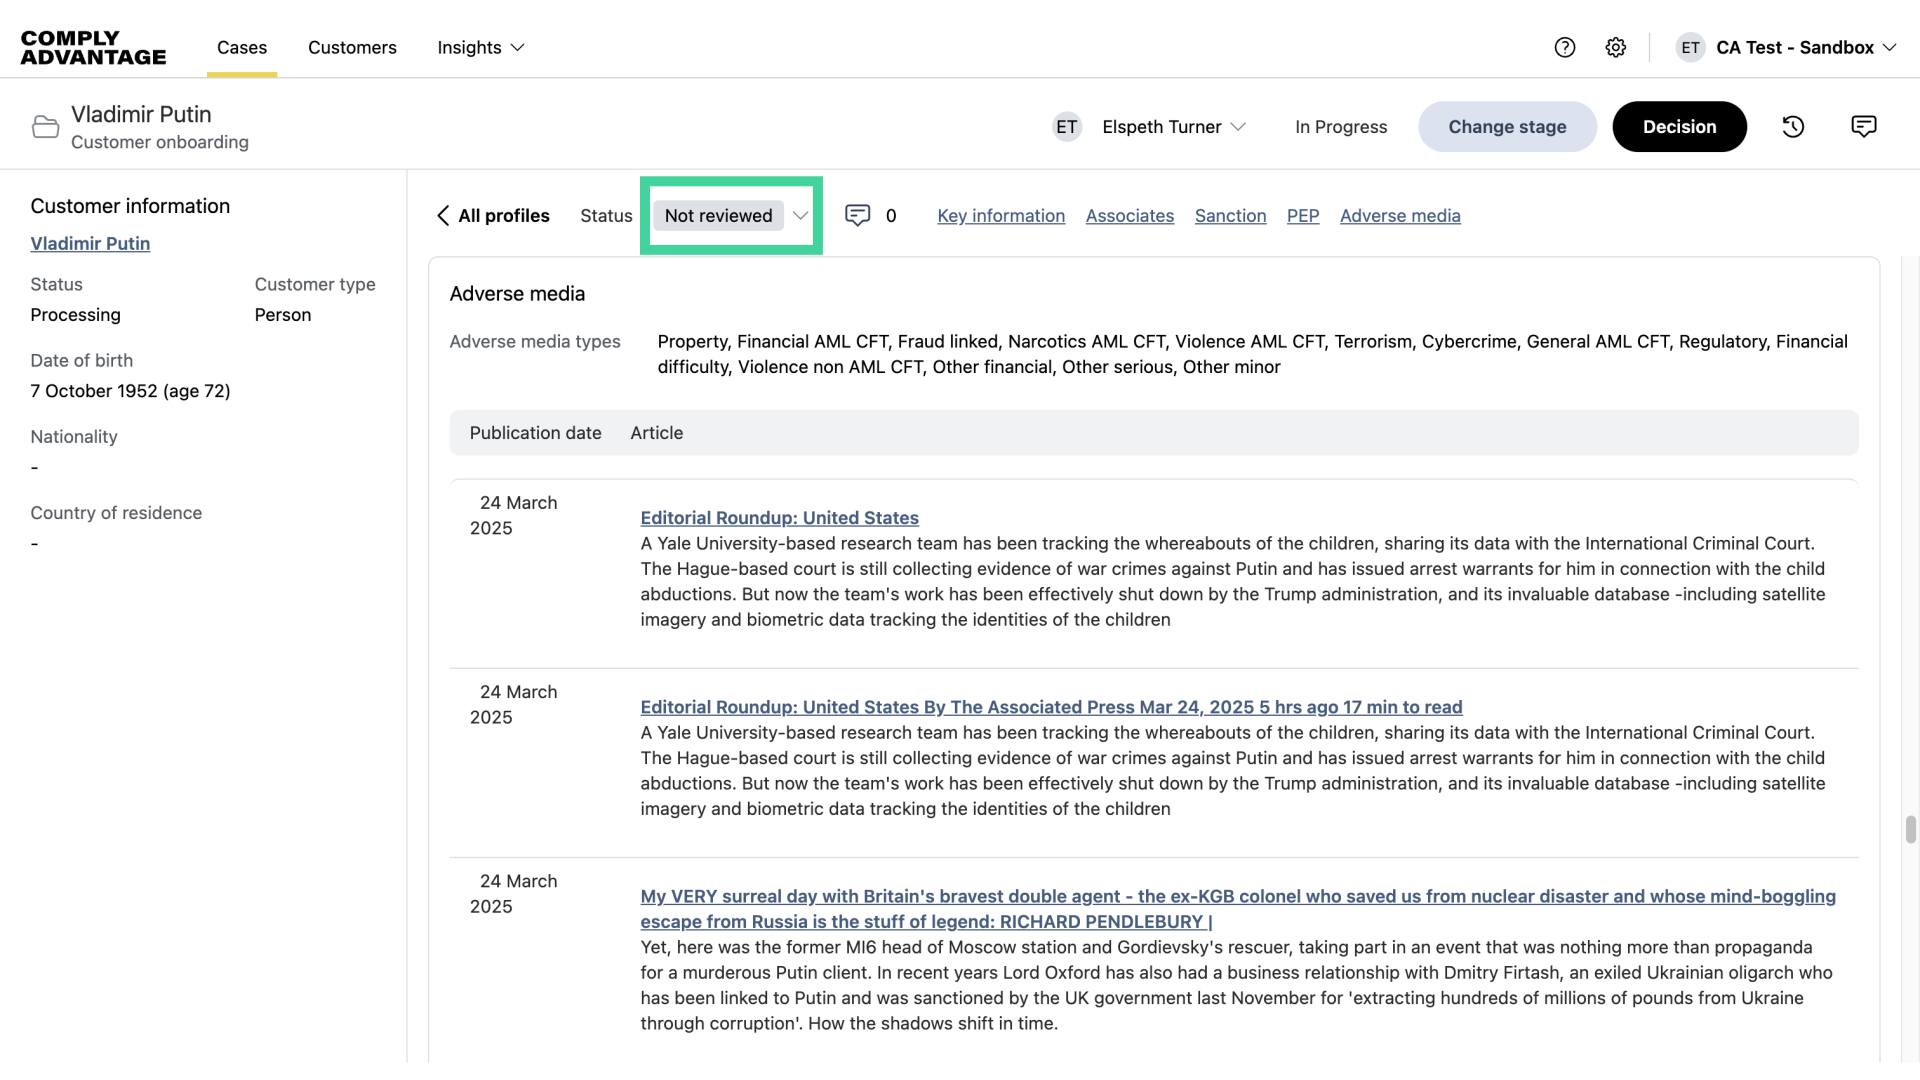1920x1080 pixels.
Task: Click the ET avatar beside Elspeth Turner
Action: click(x=1067, y=127)
